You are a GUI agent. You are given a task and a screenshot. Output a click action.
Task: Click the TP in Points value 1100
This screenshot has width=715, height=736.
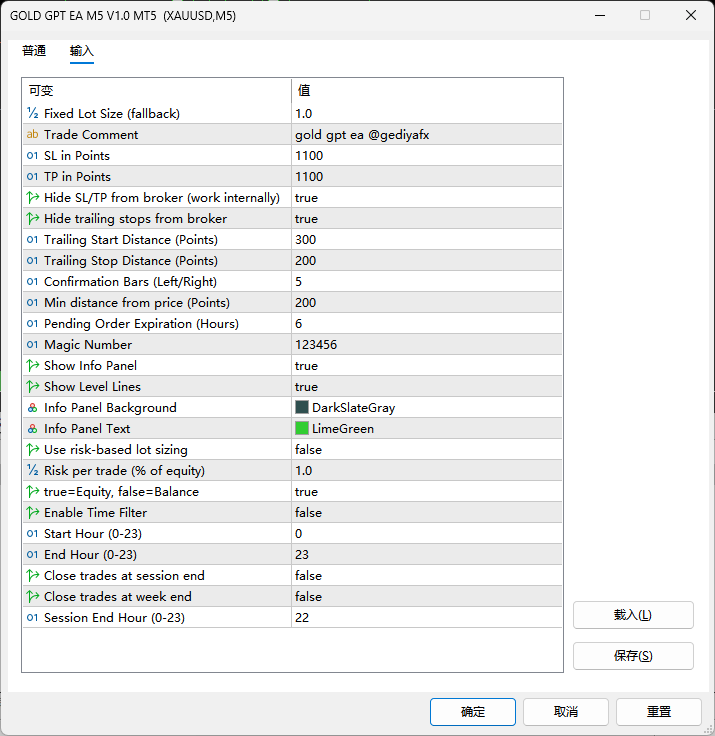click(427, 176)
